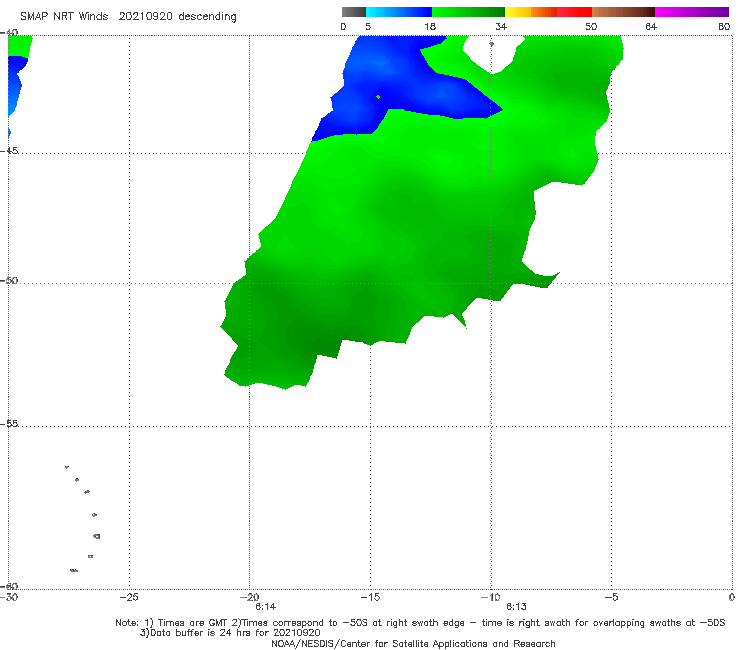Click the green segment of the color bar
Viewport: 740px width, 650px height.
coord(469,12)
